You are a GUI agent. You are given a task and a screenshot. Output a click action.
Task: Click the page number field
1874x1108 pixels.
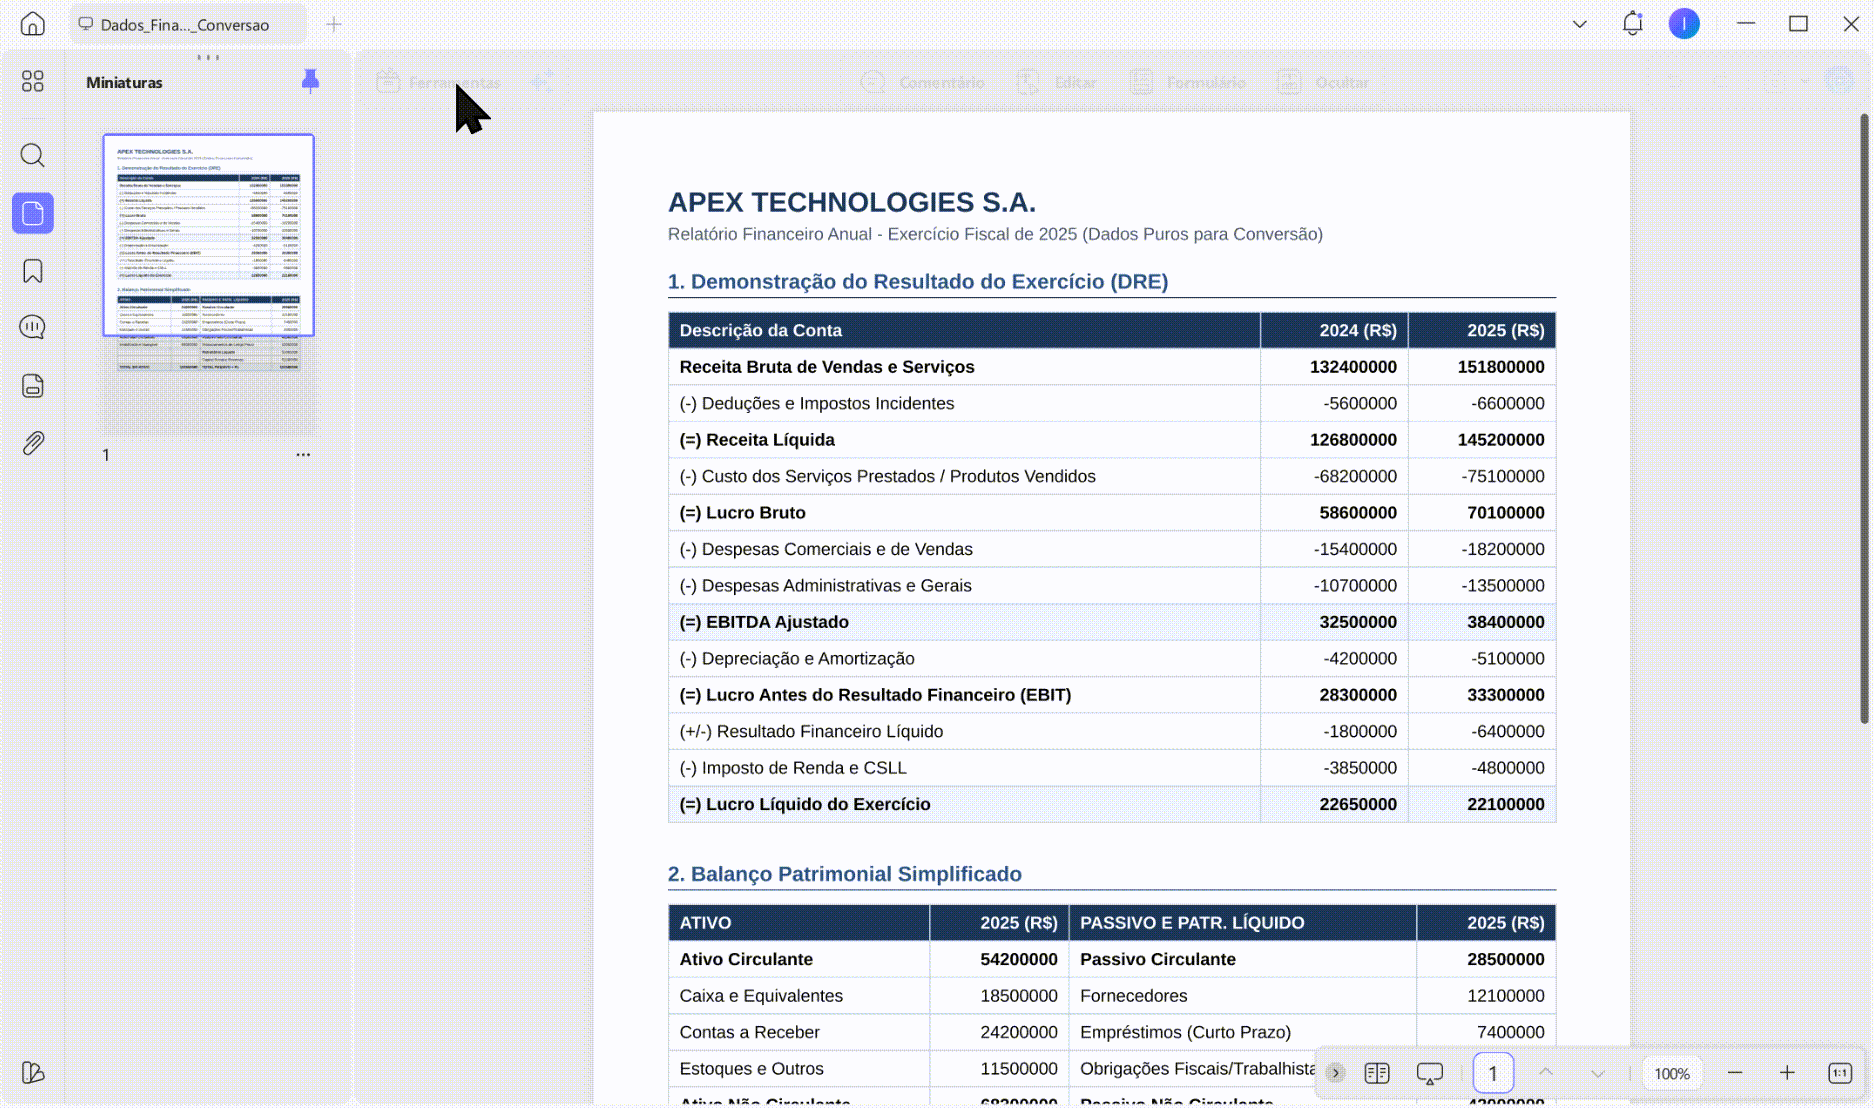(x=1493, y=1073)
